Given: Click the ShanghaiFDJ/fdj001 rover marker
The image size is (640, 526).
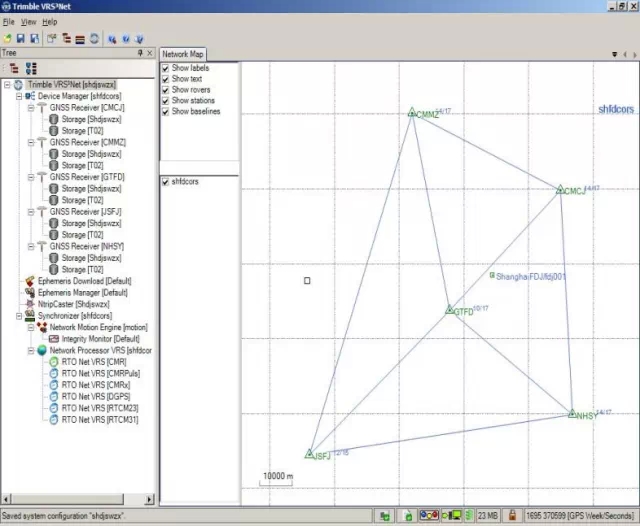Looking at the screenshot, I should (x=492, y=275).
